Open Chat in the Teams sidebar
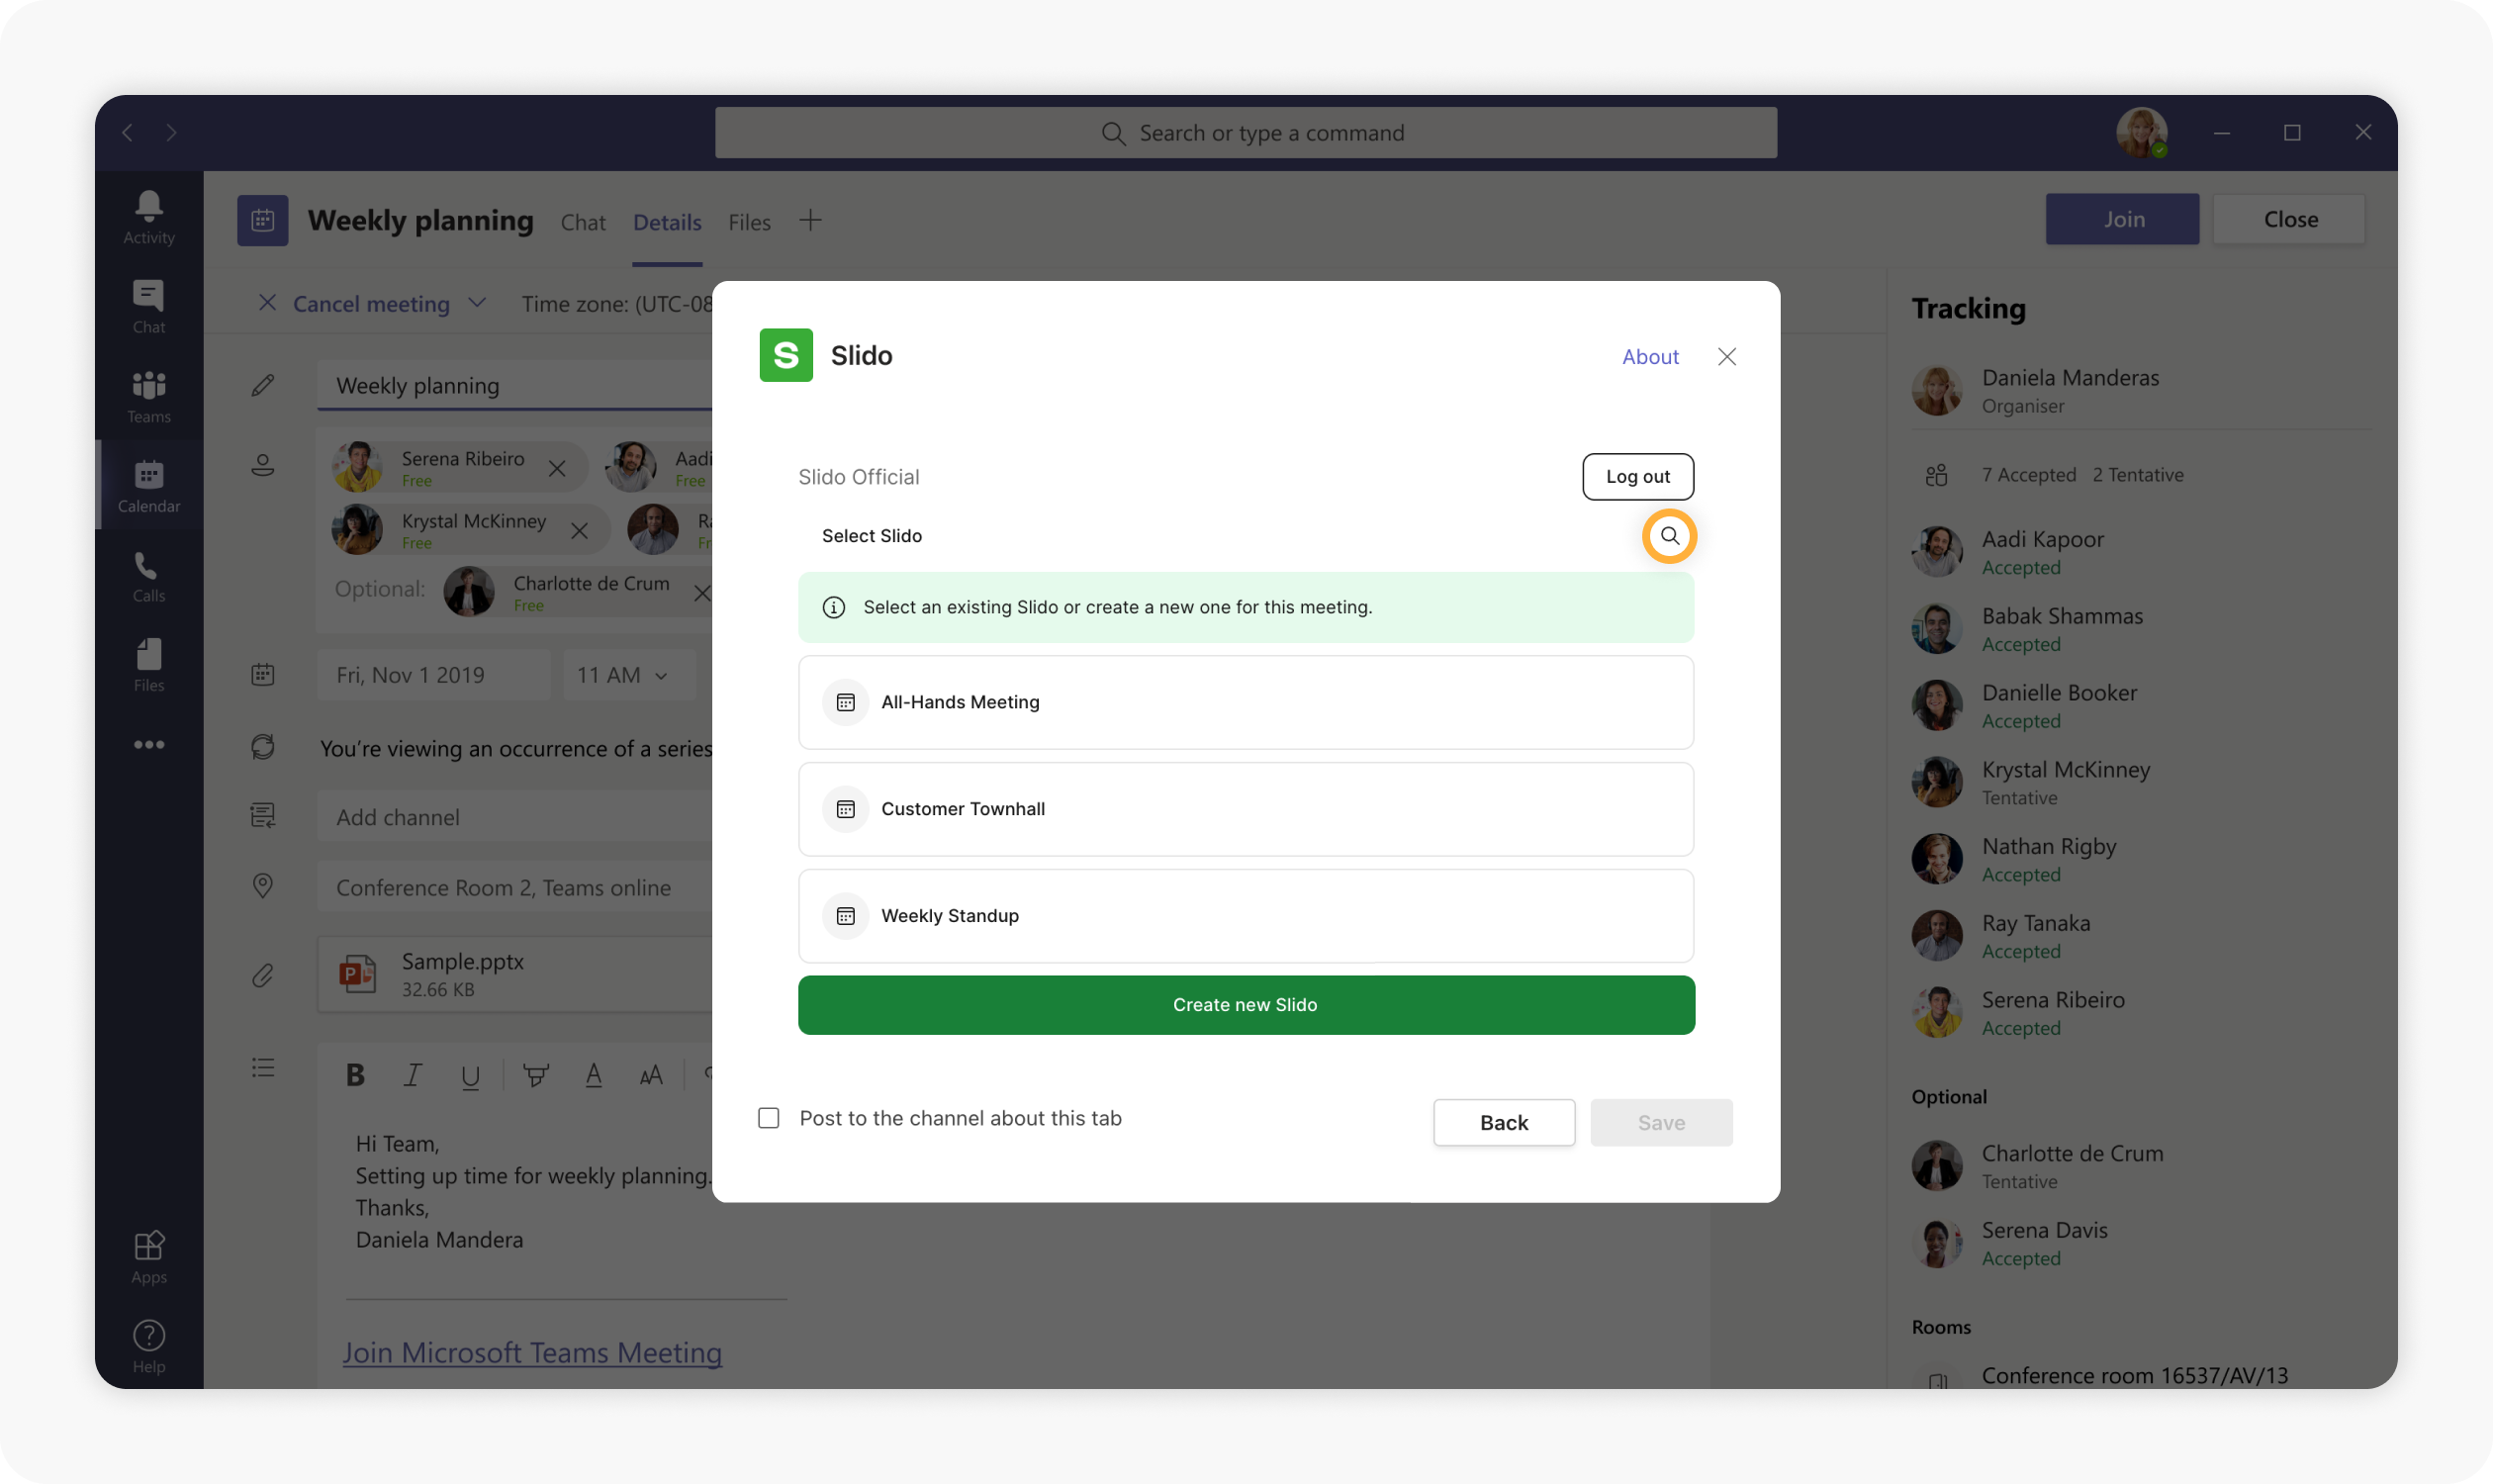This screenshot has width=2493, height=1484. pyautogui.click(x=149, y=306)
